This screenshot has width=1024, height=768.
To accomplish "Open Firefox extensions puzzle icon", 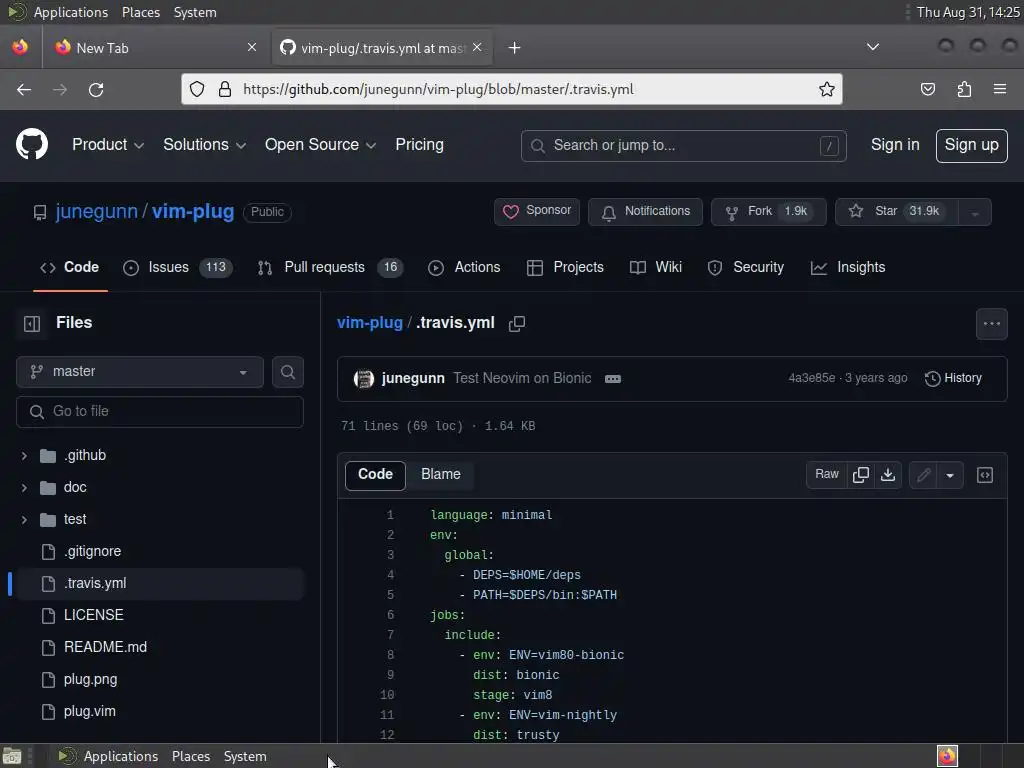I will 964,89.
